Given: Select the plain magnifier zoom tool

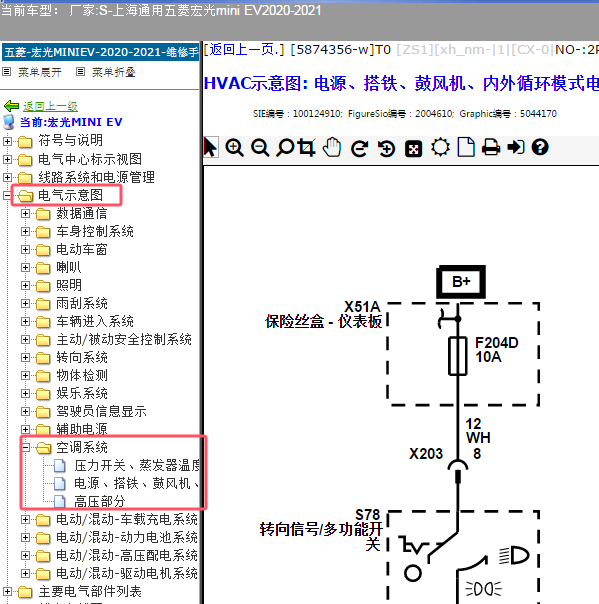Looking at the screenshot, I should click(285, 148).
